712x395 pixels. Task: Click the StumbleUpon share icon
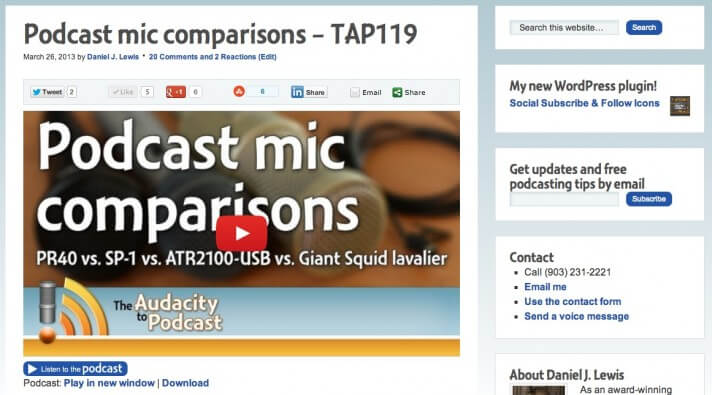tap(239, 92)
